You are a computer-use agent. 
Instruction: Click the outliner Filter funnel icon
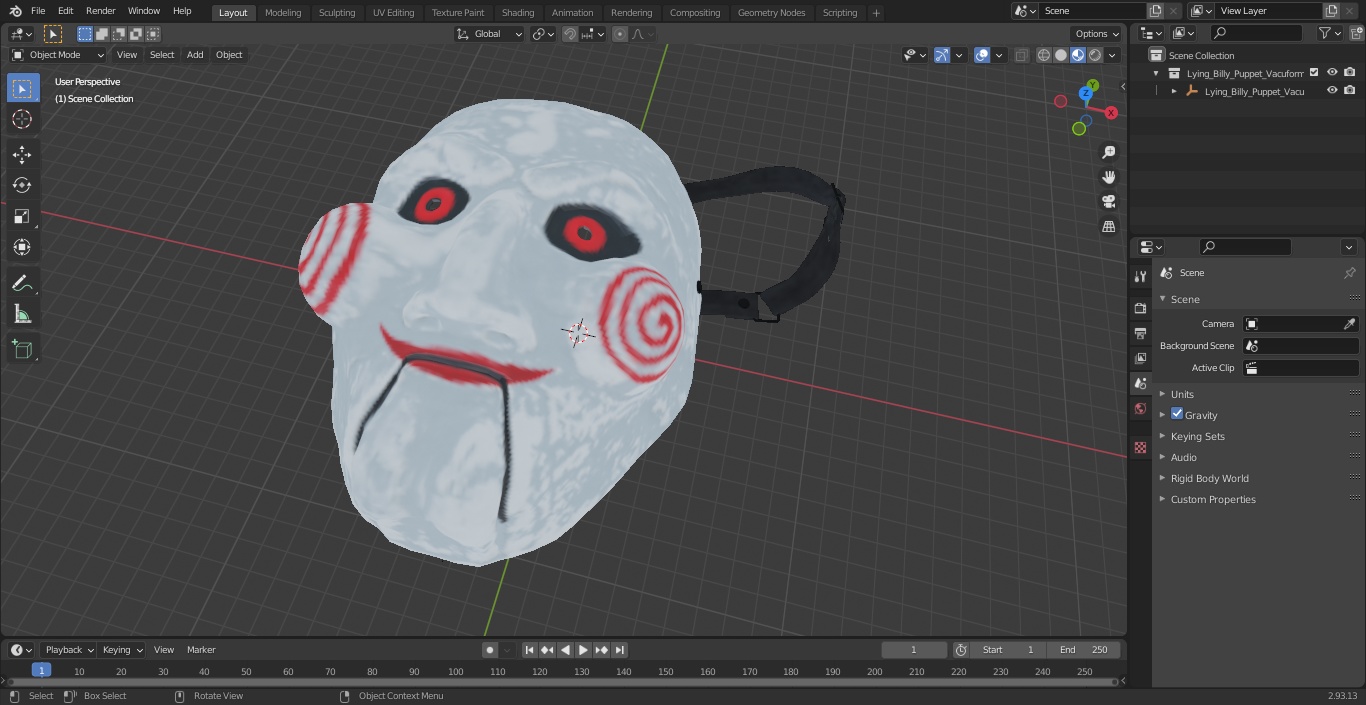[1325, 33]
